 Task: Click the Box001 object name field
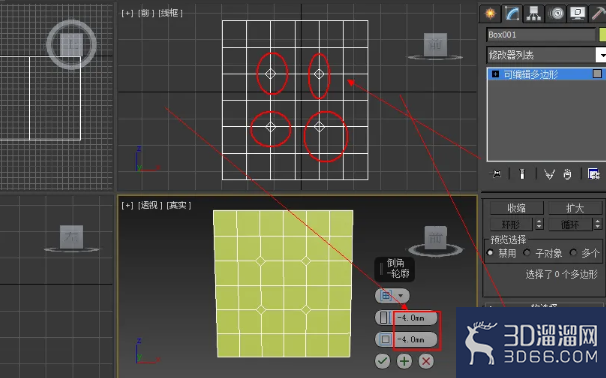point(541,35)
